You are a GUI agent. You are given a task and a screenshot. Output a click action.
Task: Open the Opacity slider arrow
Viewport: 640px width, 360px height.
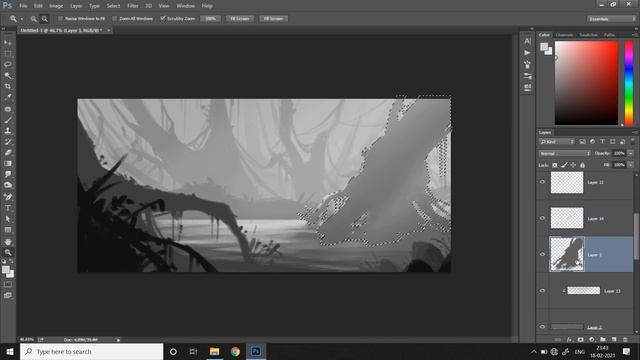[631, 153]
